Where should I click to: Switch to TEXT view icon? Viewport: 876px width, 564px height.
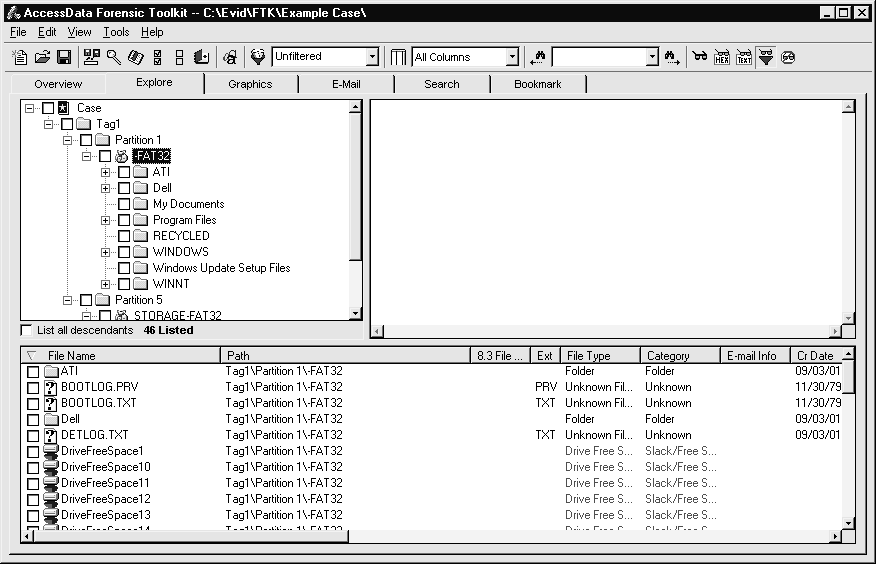pyautogui.click(x=744, y=57)
